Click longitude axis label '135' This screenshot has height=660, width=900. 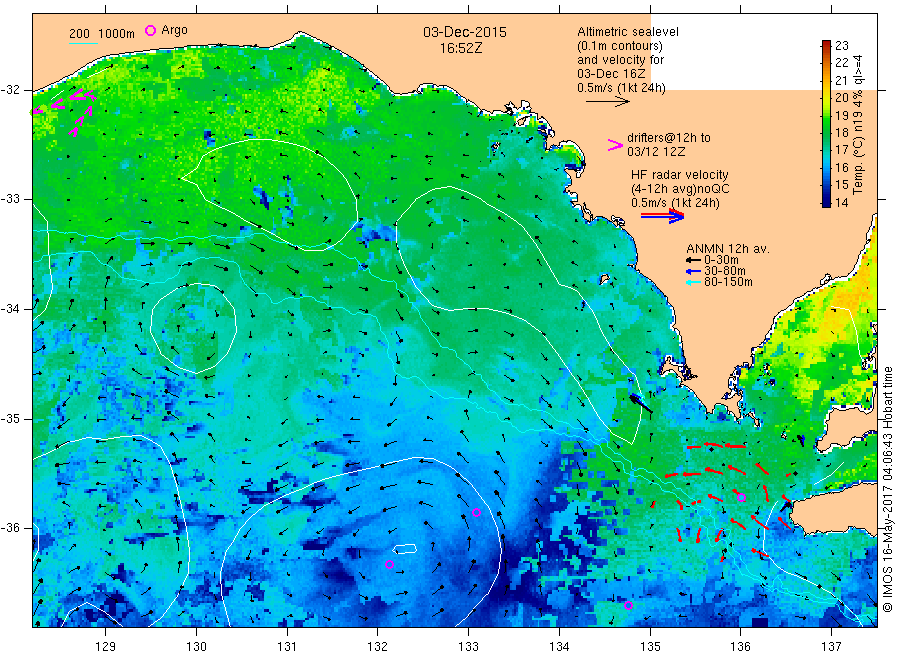[650, 647]
